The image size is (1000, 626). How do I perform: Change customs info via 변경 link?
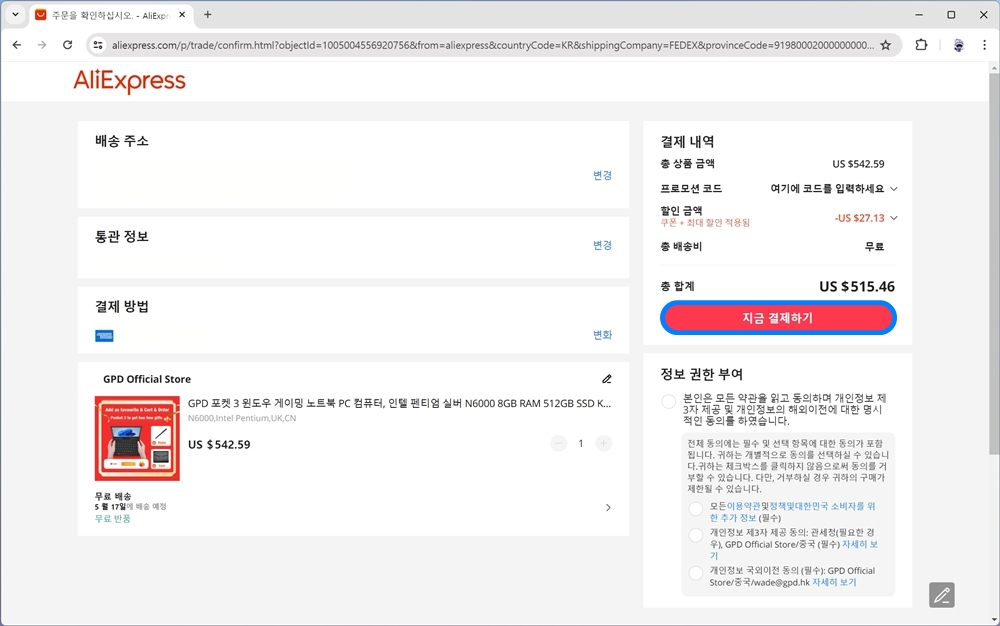pos(602,245)
